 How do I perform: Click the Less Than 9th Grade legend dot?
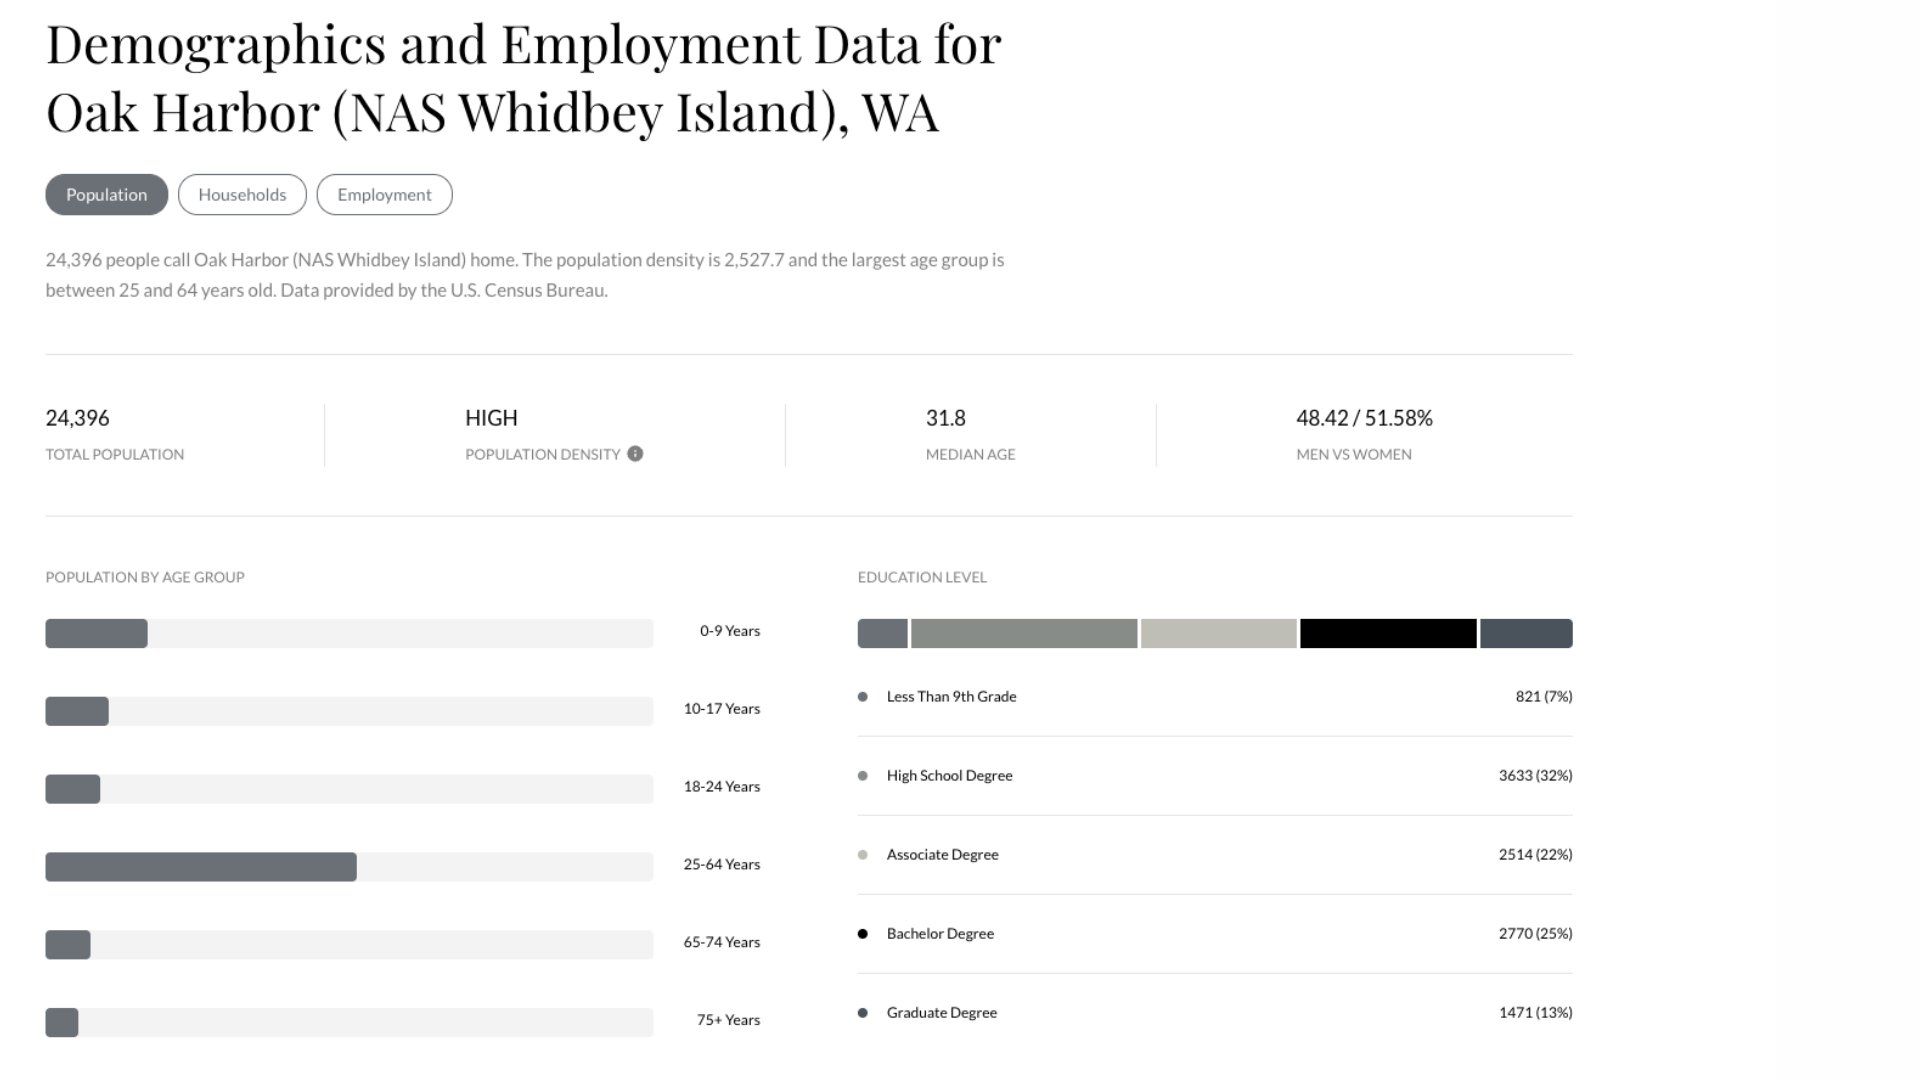click(863, 697)
